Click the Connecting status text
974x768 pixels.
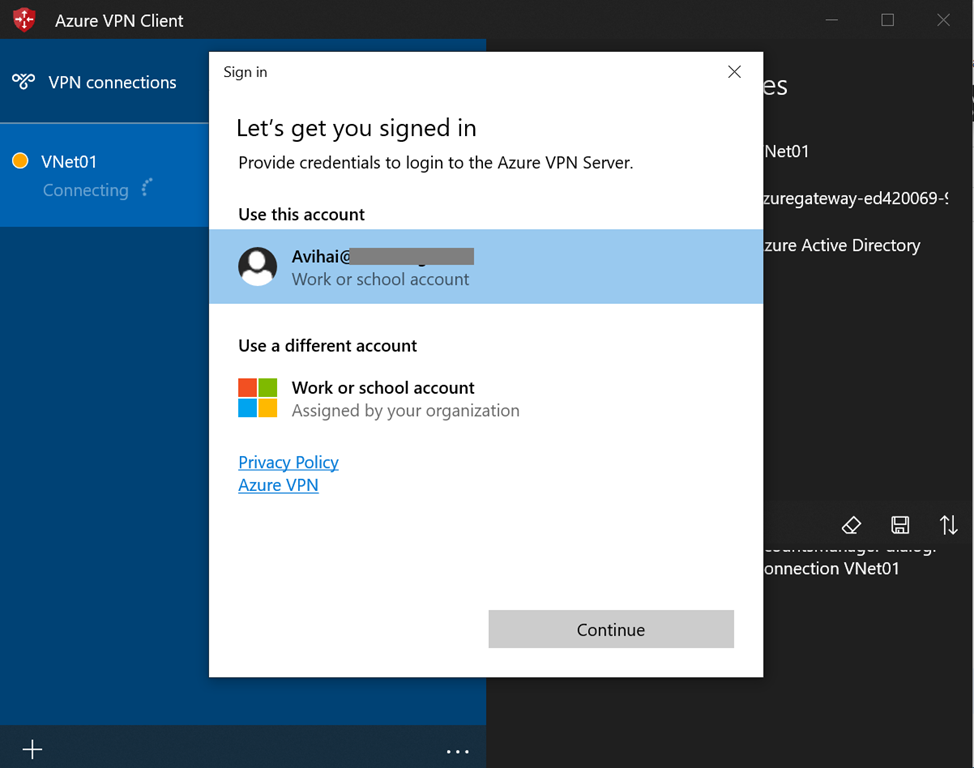(x=86, y=190)
